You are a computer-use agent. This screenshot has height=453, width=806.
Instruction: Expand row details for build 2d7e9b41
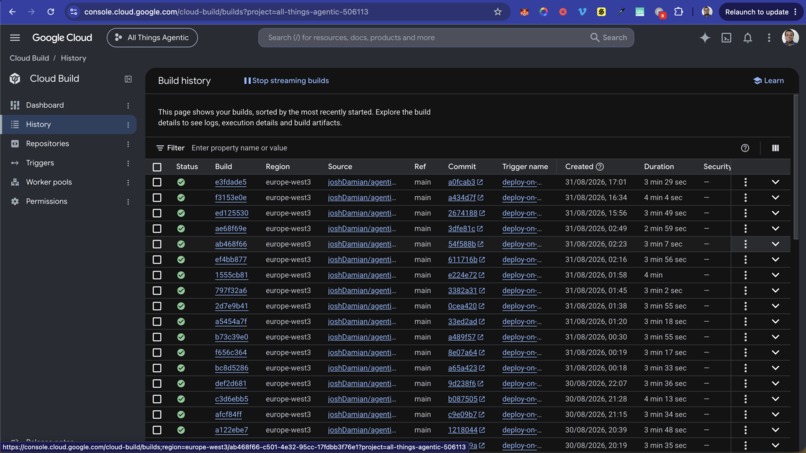[x=775, y=306]
